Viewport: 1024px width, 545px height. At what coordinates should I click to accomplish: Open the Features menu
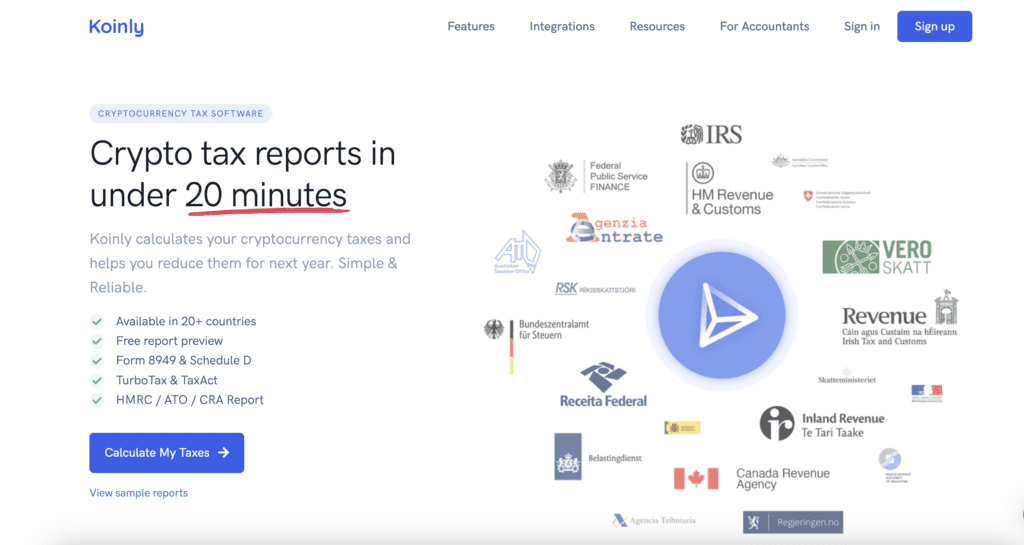471,27
